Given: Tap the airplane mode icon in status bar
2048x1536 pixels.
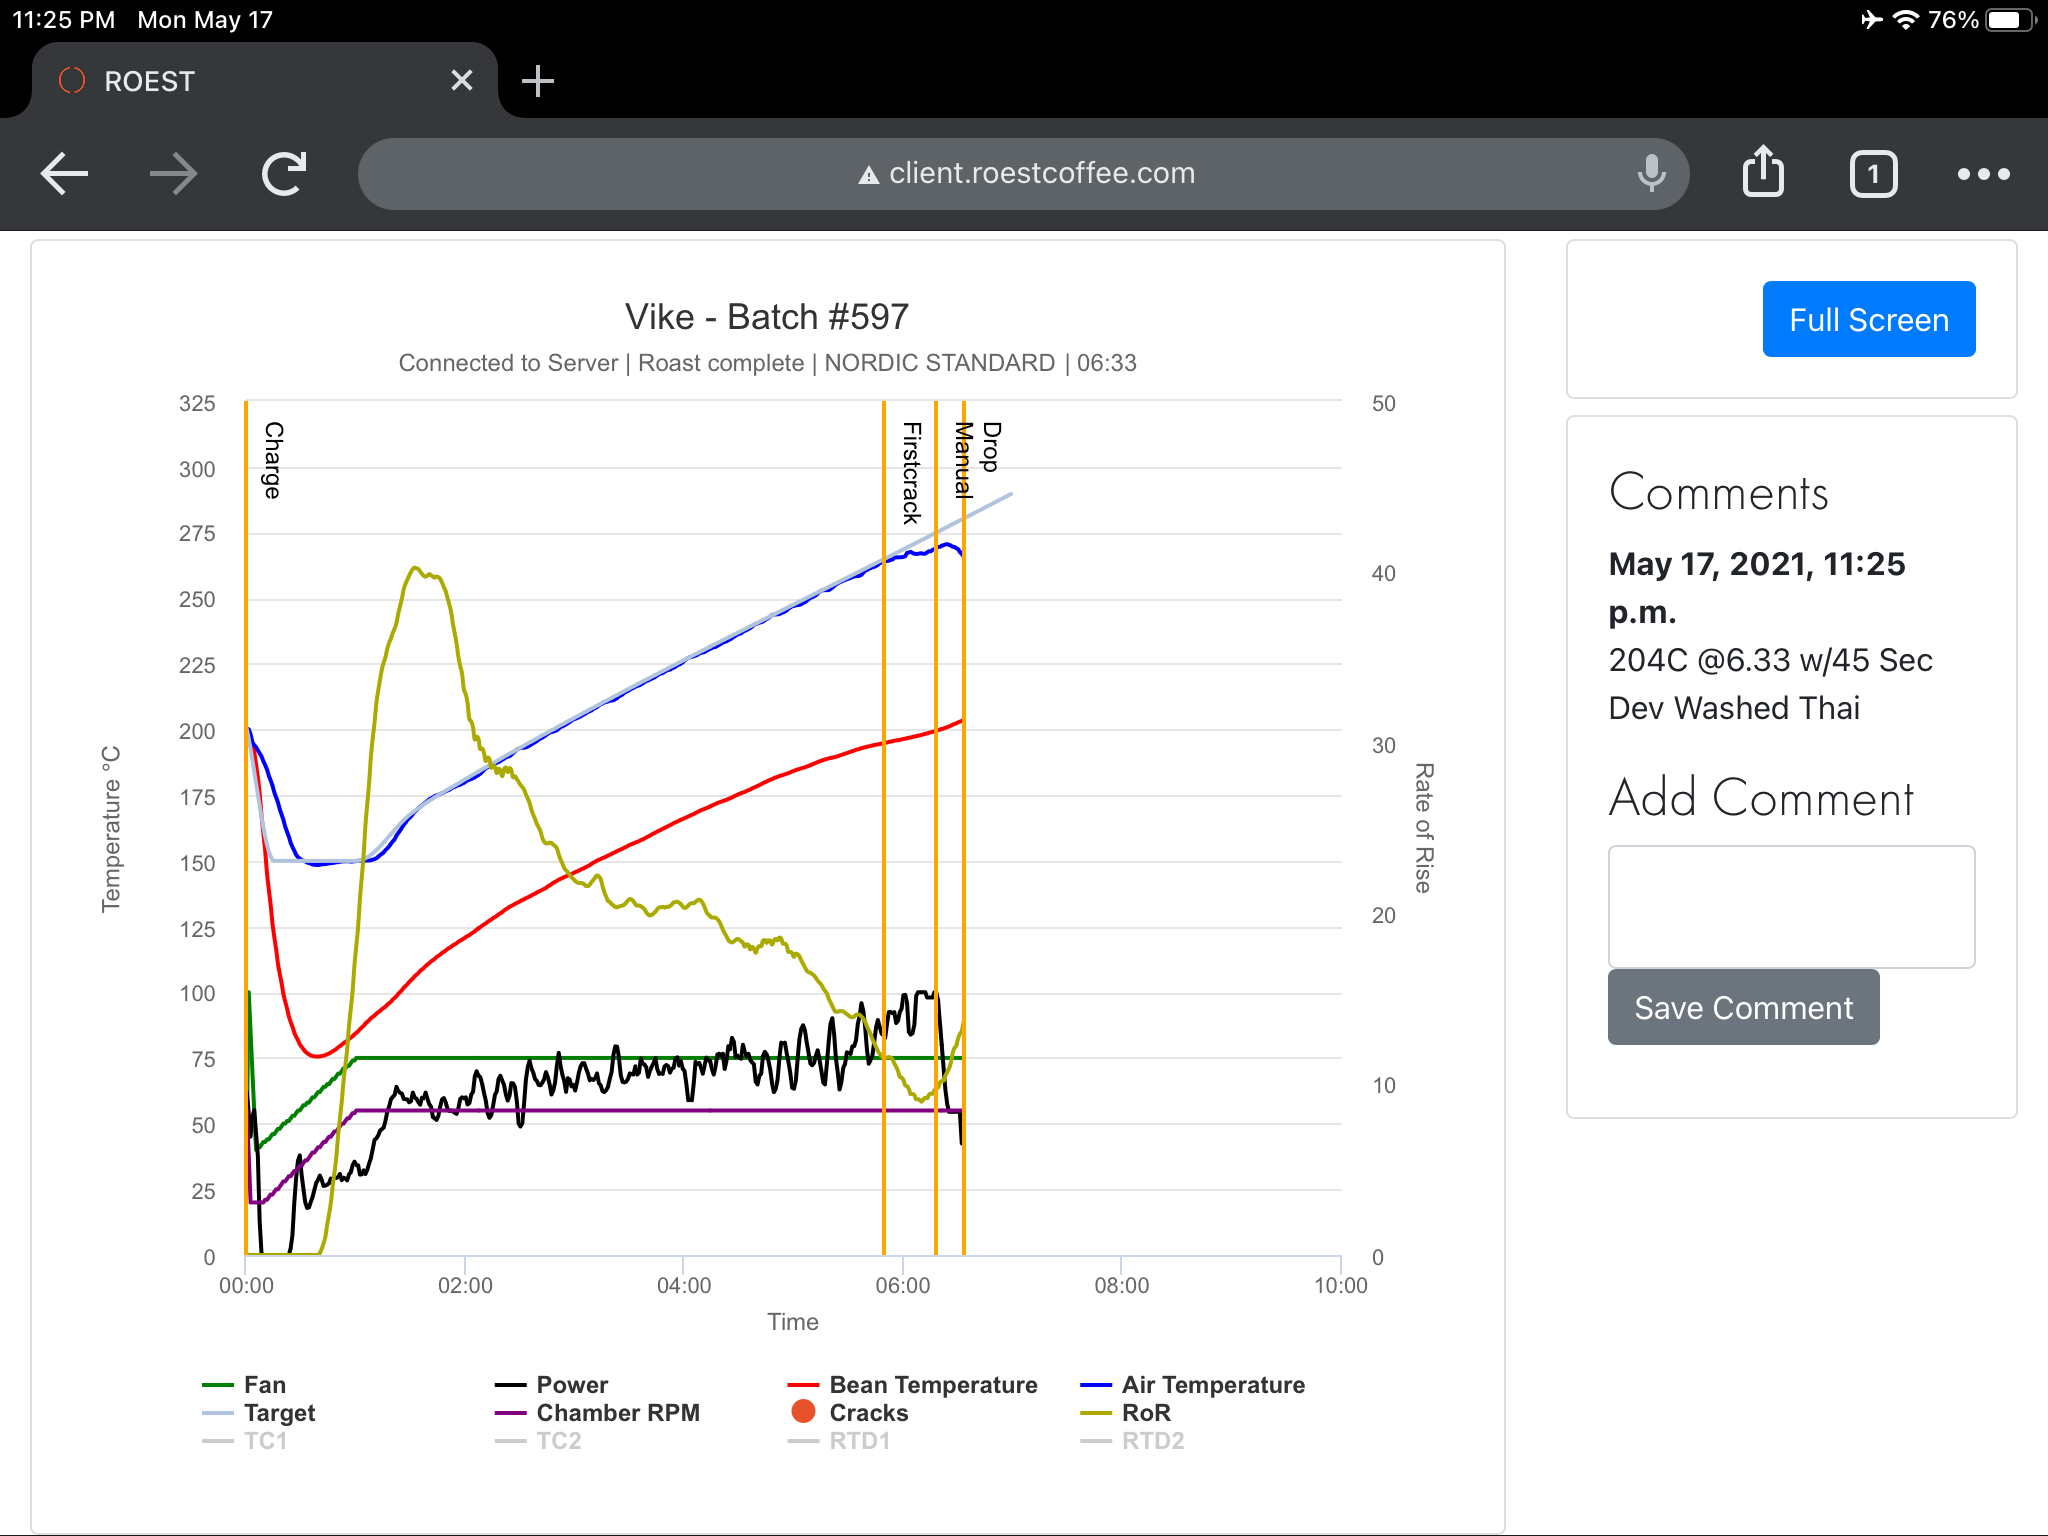Looking at the screenshot, I should pos(1871,20).
